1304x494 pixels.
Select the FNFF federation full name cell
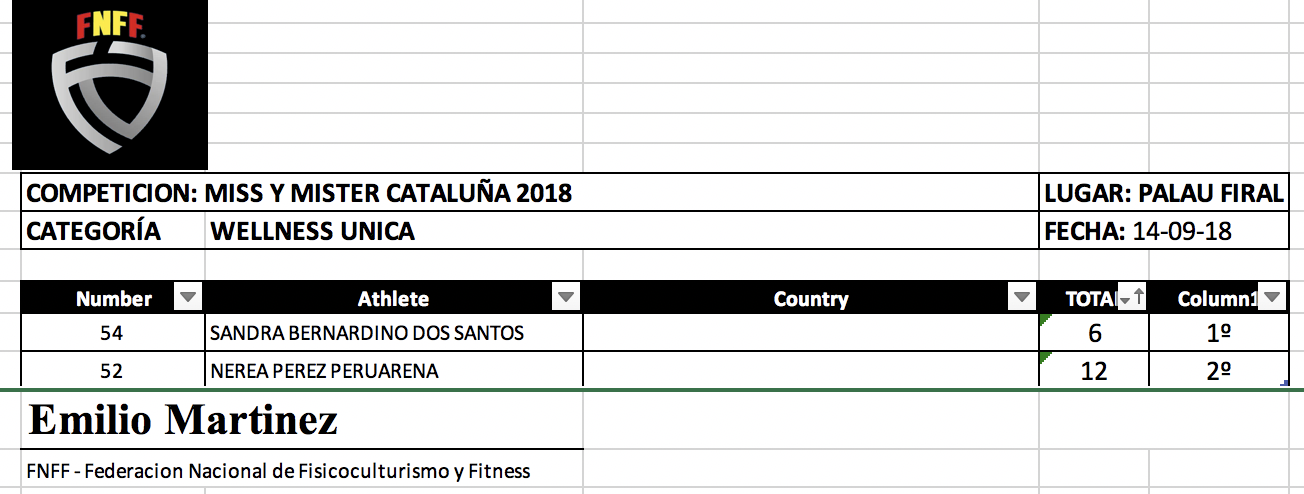(280, 471)
